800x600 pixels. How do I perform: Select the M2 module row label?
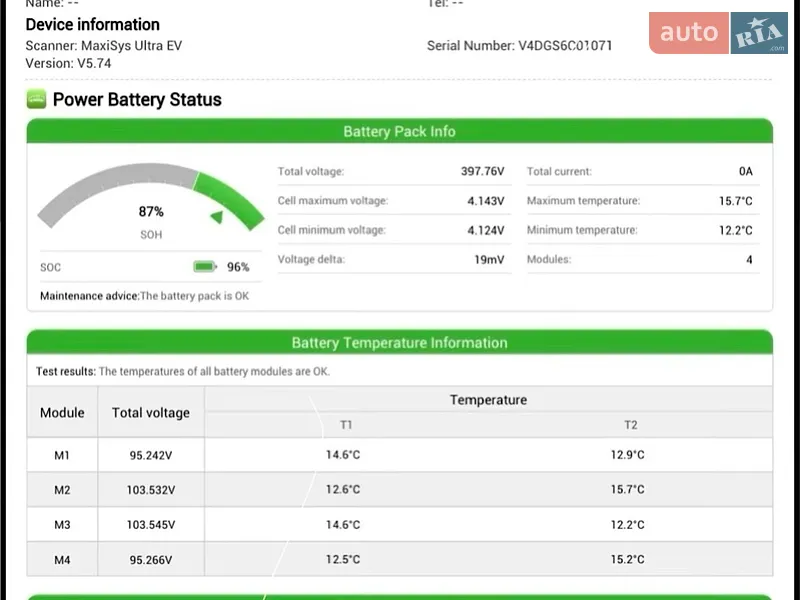click(62, 490)
